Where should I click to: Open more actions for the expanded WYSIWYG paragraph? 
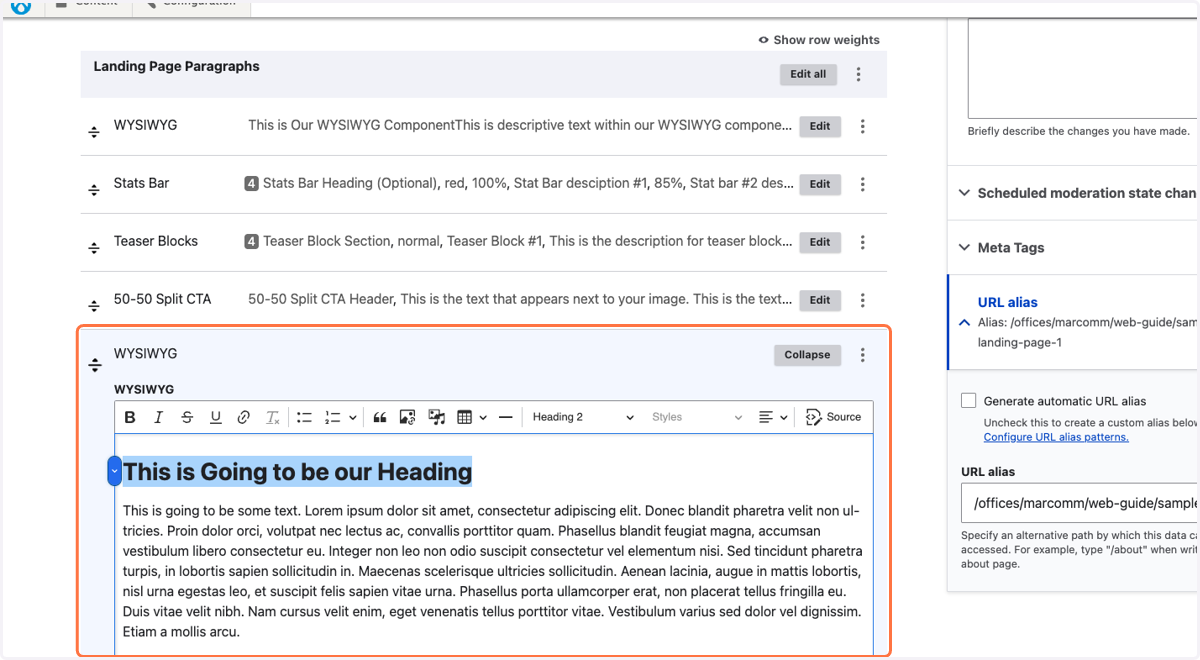[863, 355]
